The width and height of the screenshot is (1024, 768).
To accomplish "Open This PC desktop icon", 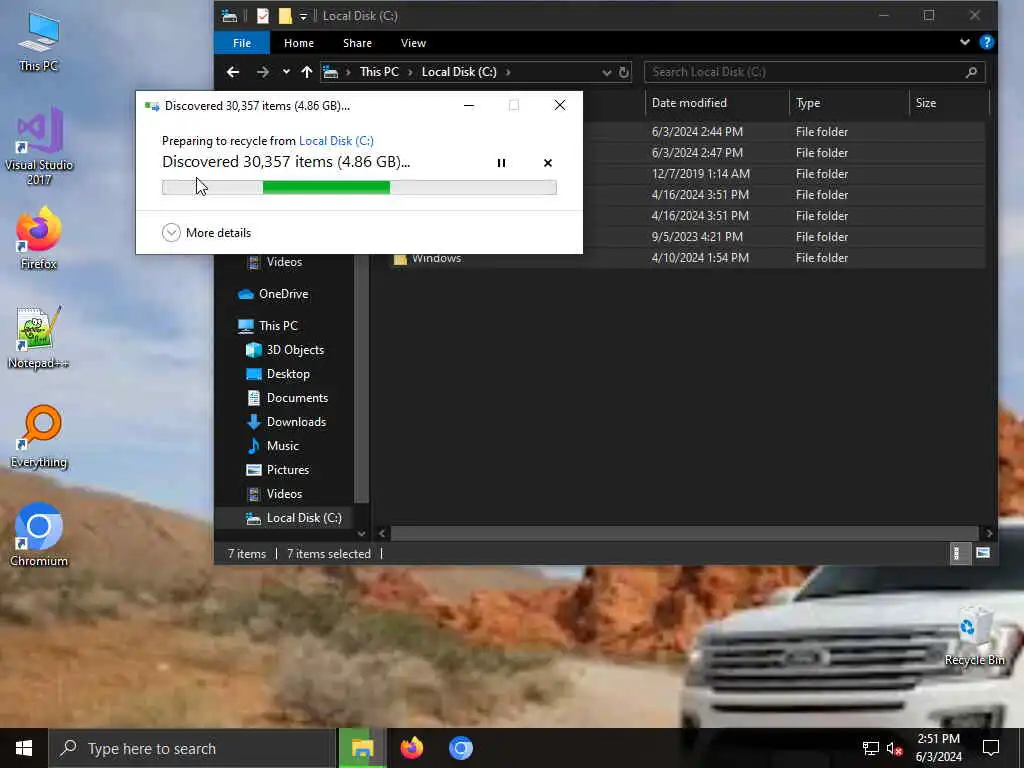I will pos(39,40).
